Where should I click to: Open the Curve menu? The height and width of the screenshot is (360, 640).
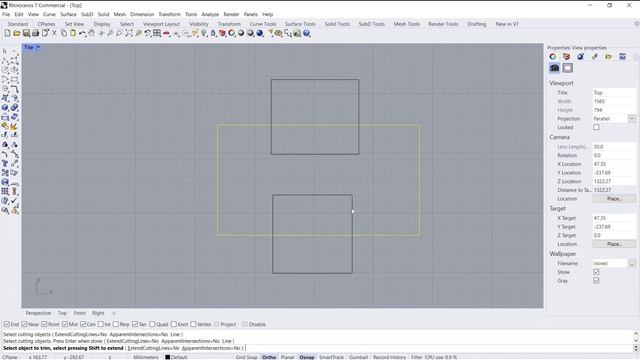click(49, 14)
